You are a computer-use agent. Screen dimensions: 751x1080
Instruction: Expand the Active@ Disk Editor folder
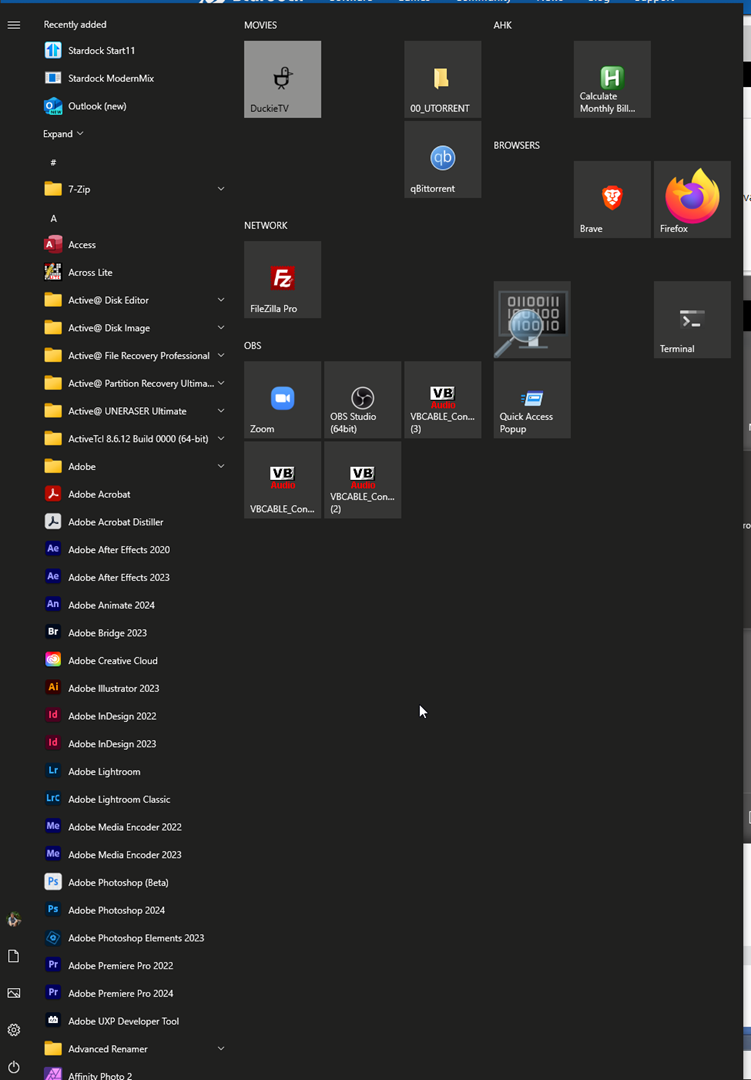[135, 300]
